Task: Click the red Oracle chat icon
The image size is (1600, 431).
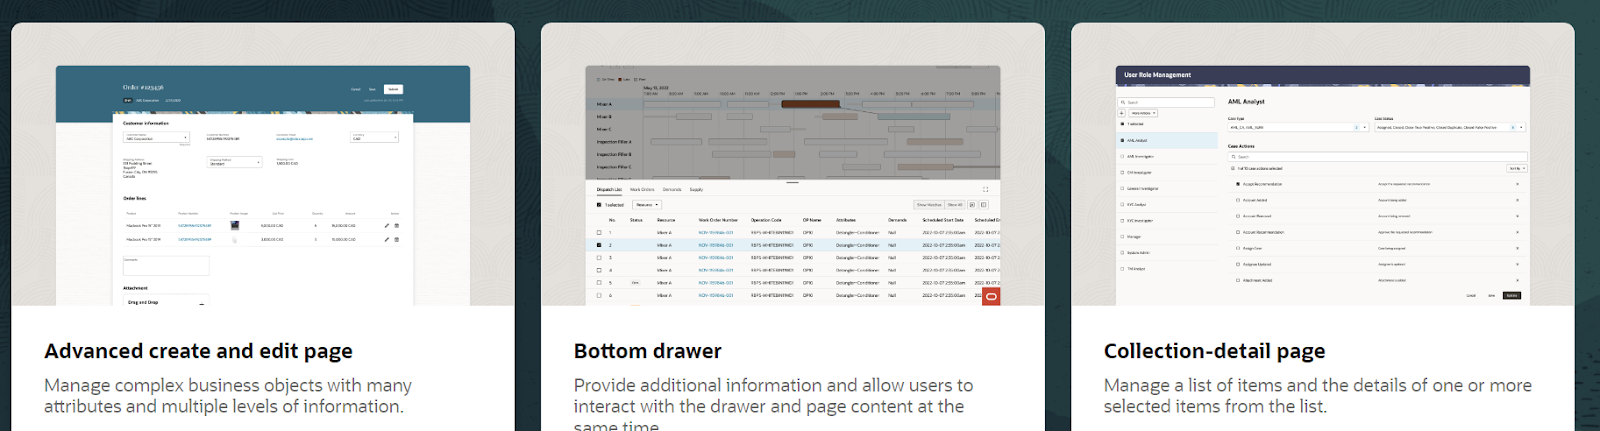Action: coord(991,297)
